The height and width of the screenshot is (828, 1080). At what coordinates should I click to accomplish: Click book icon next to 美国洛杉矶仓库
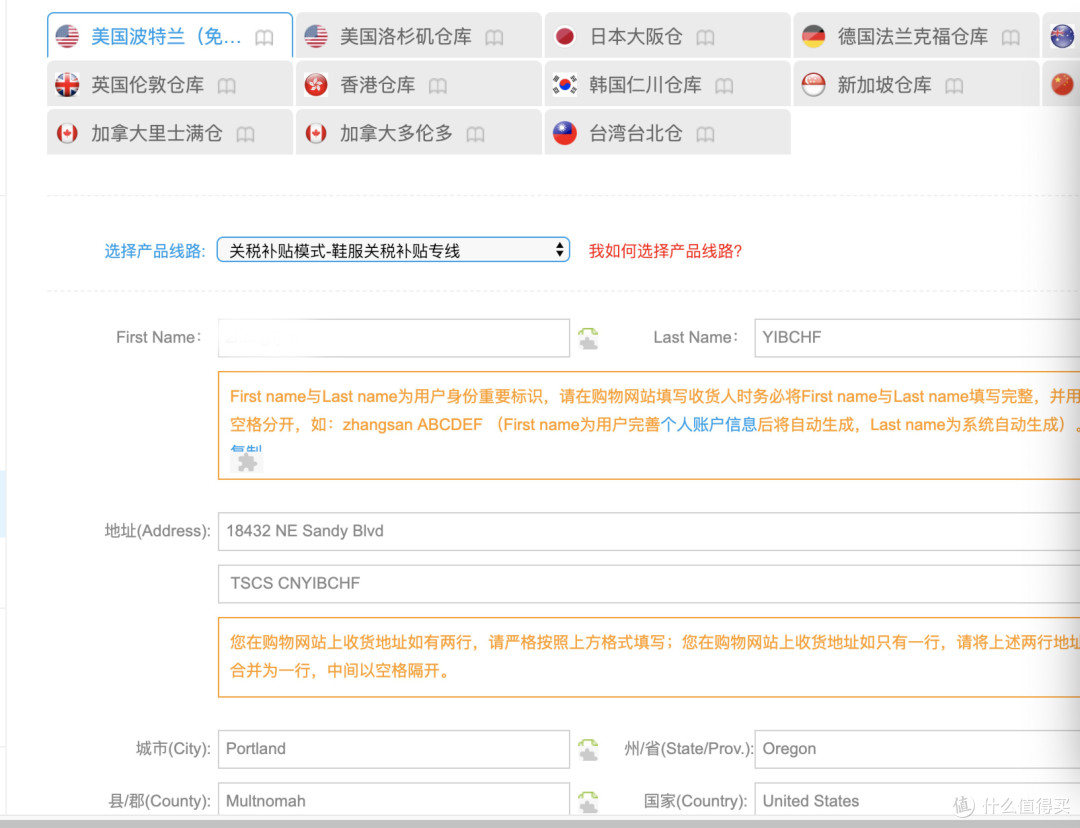[x=494, y=37]
